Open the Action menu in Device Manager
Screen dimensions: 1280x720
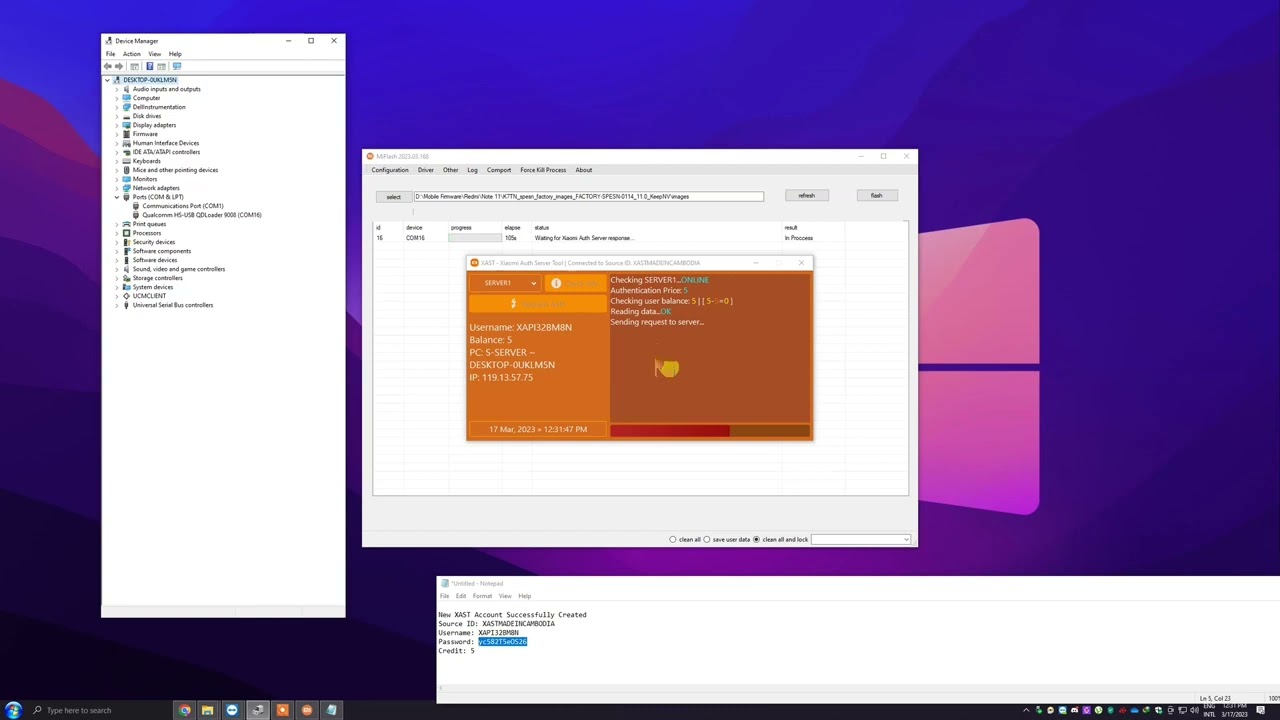132,54
